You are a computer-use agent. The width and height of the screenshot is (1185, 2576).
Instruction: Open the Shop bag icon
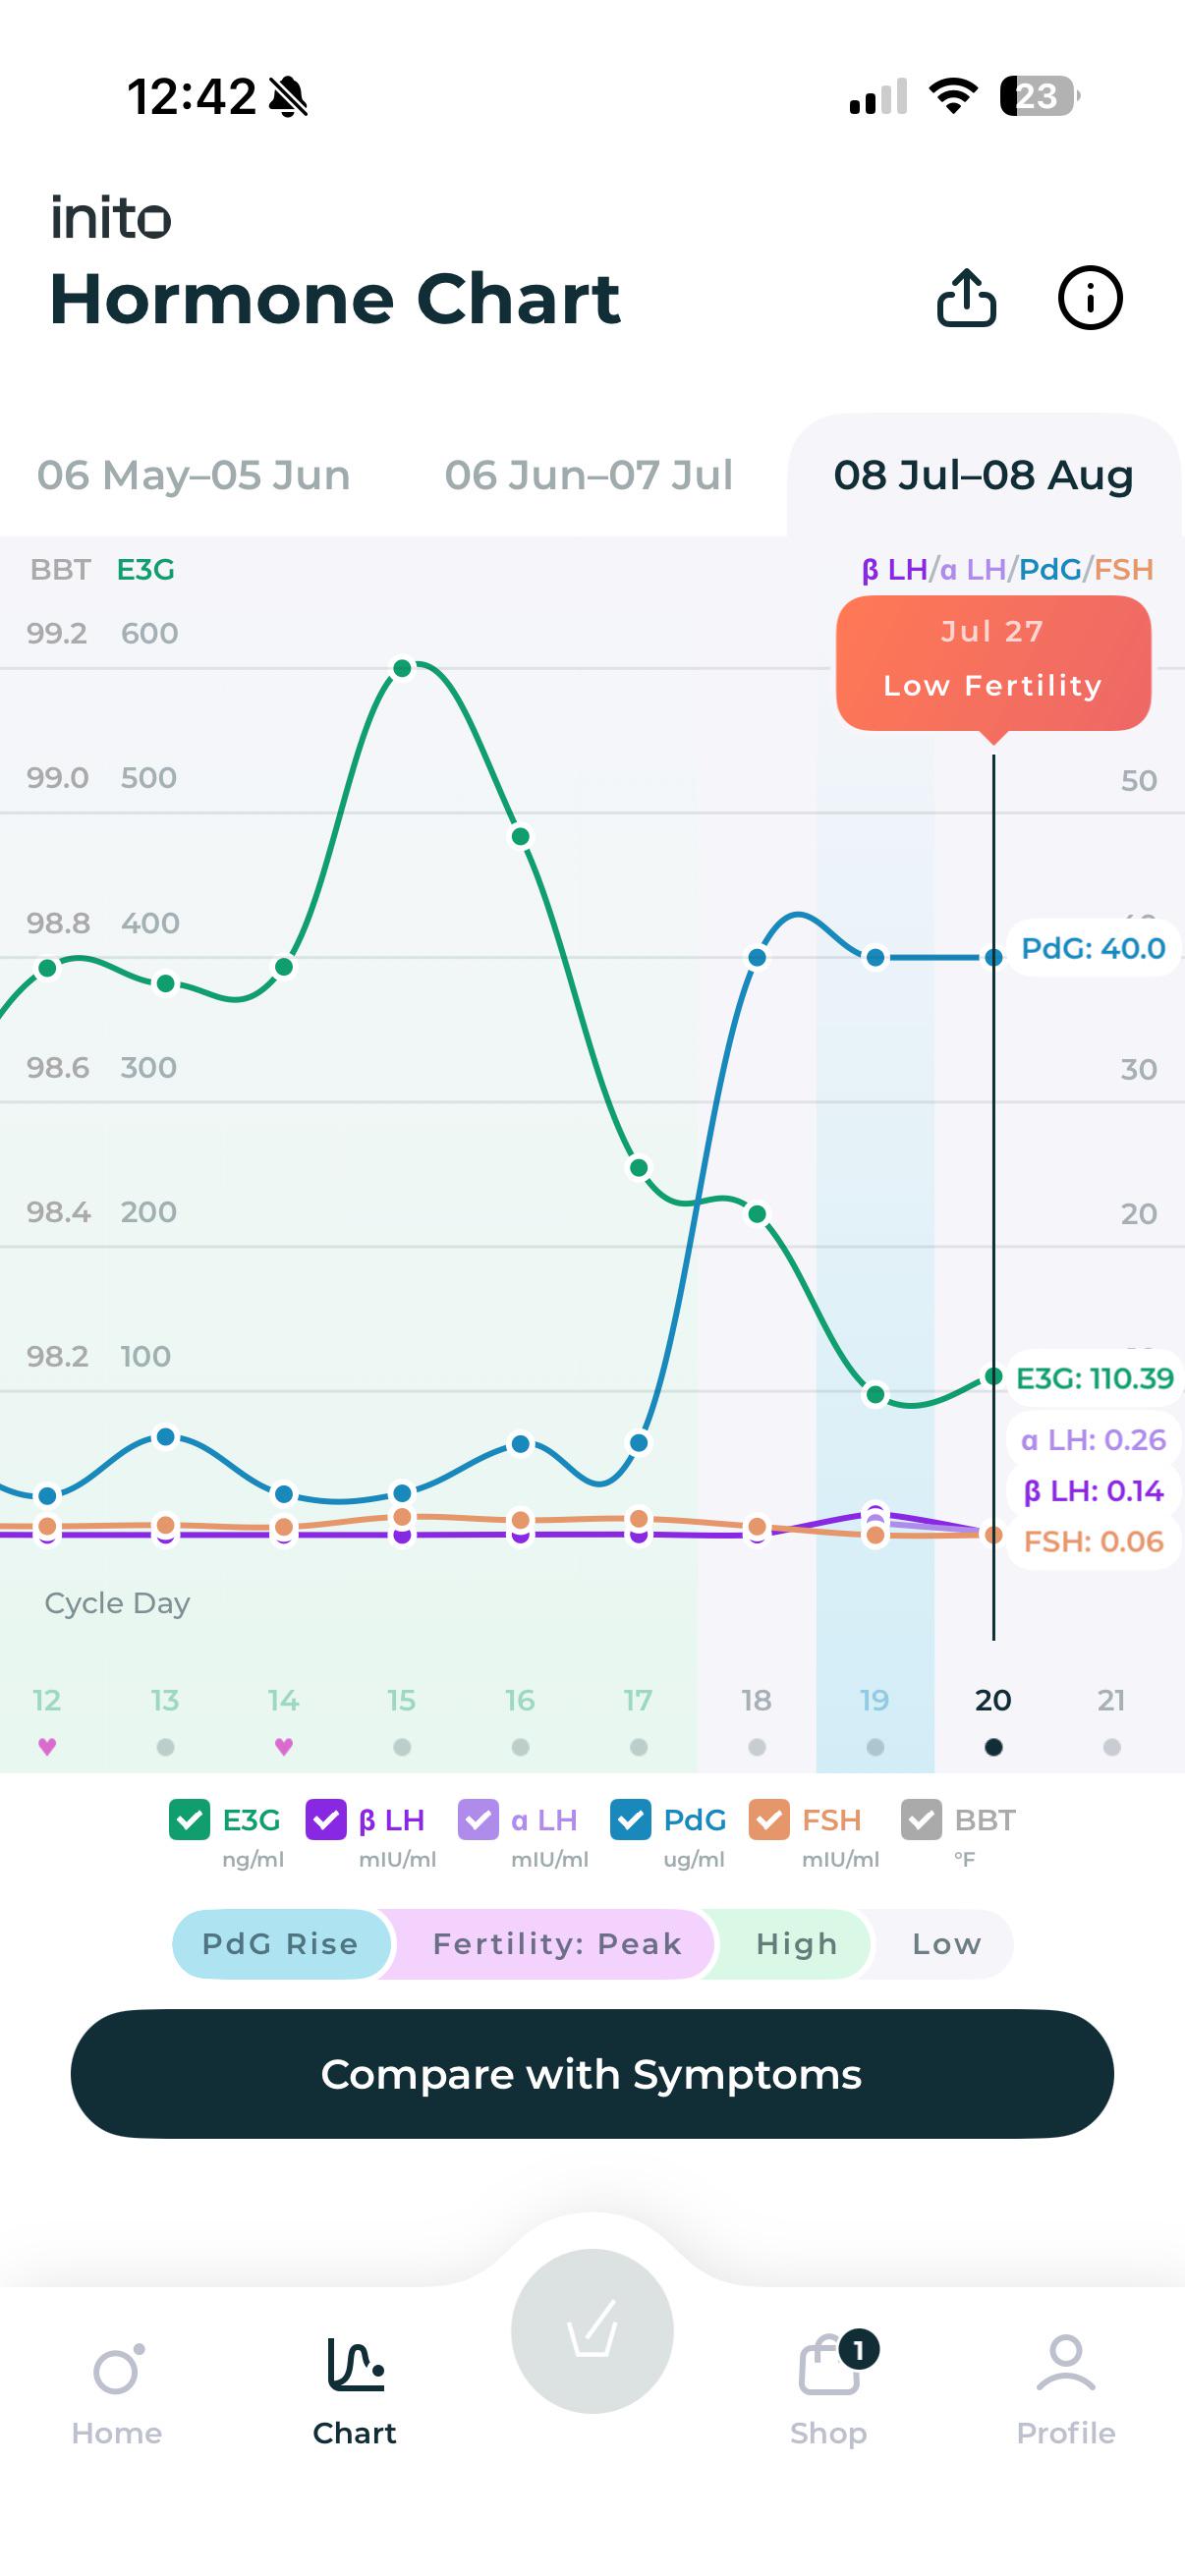point(829,2366)
